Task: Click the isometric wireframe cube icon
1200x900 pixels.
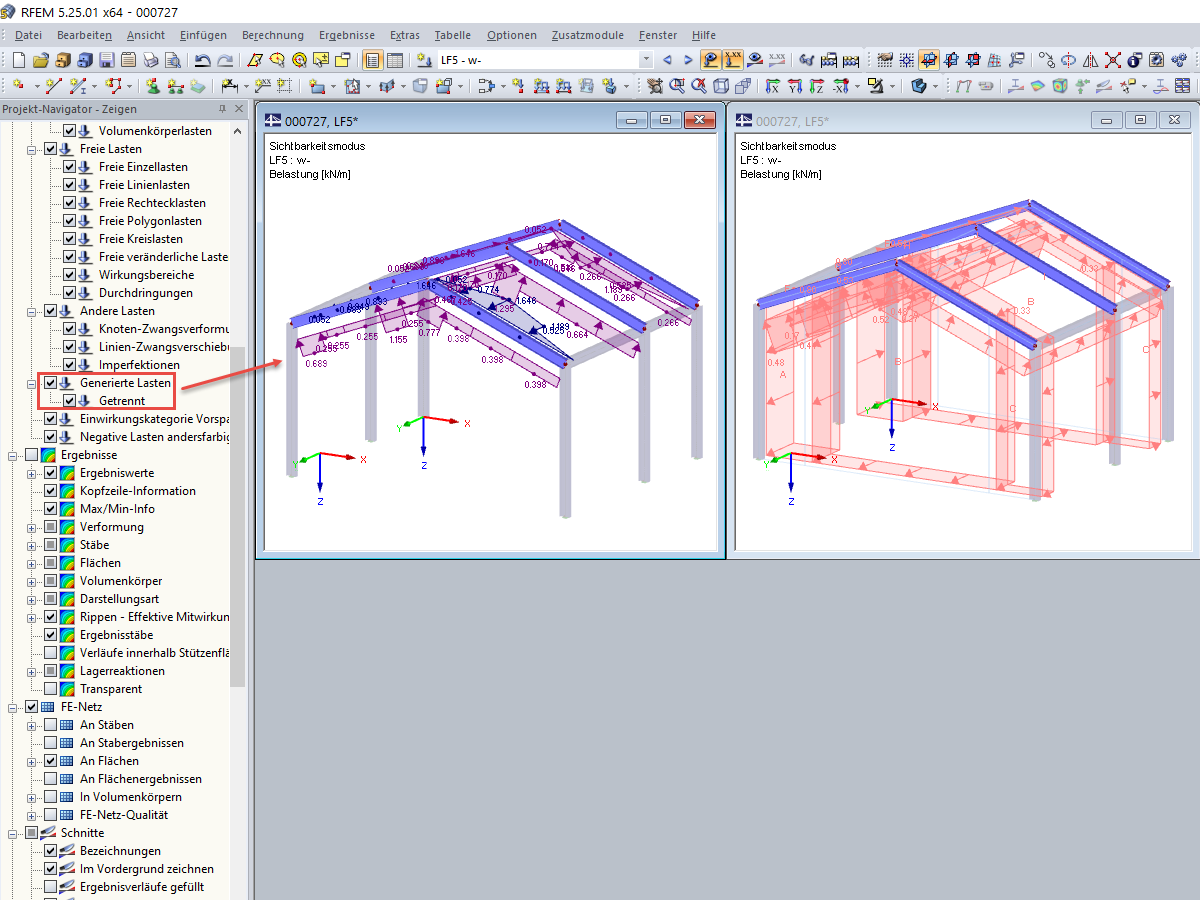Action: coord(721,86)
